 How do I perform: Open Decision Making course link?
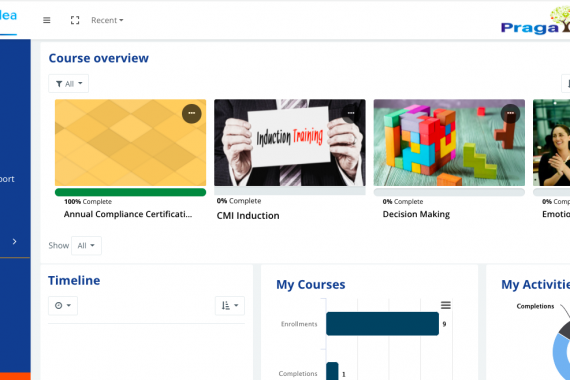[416, 214]
